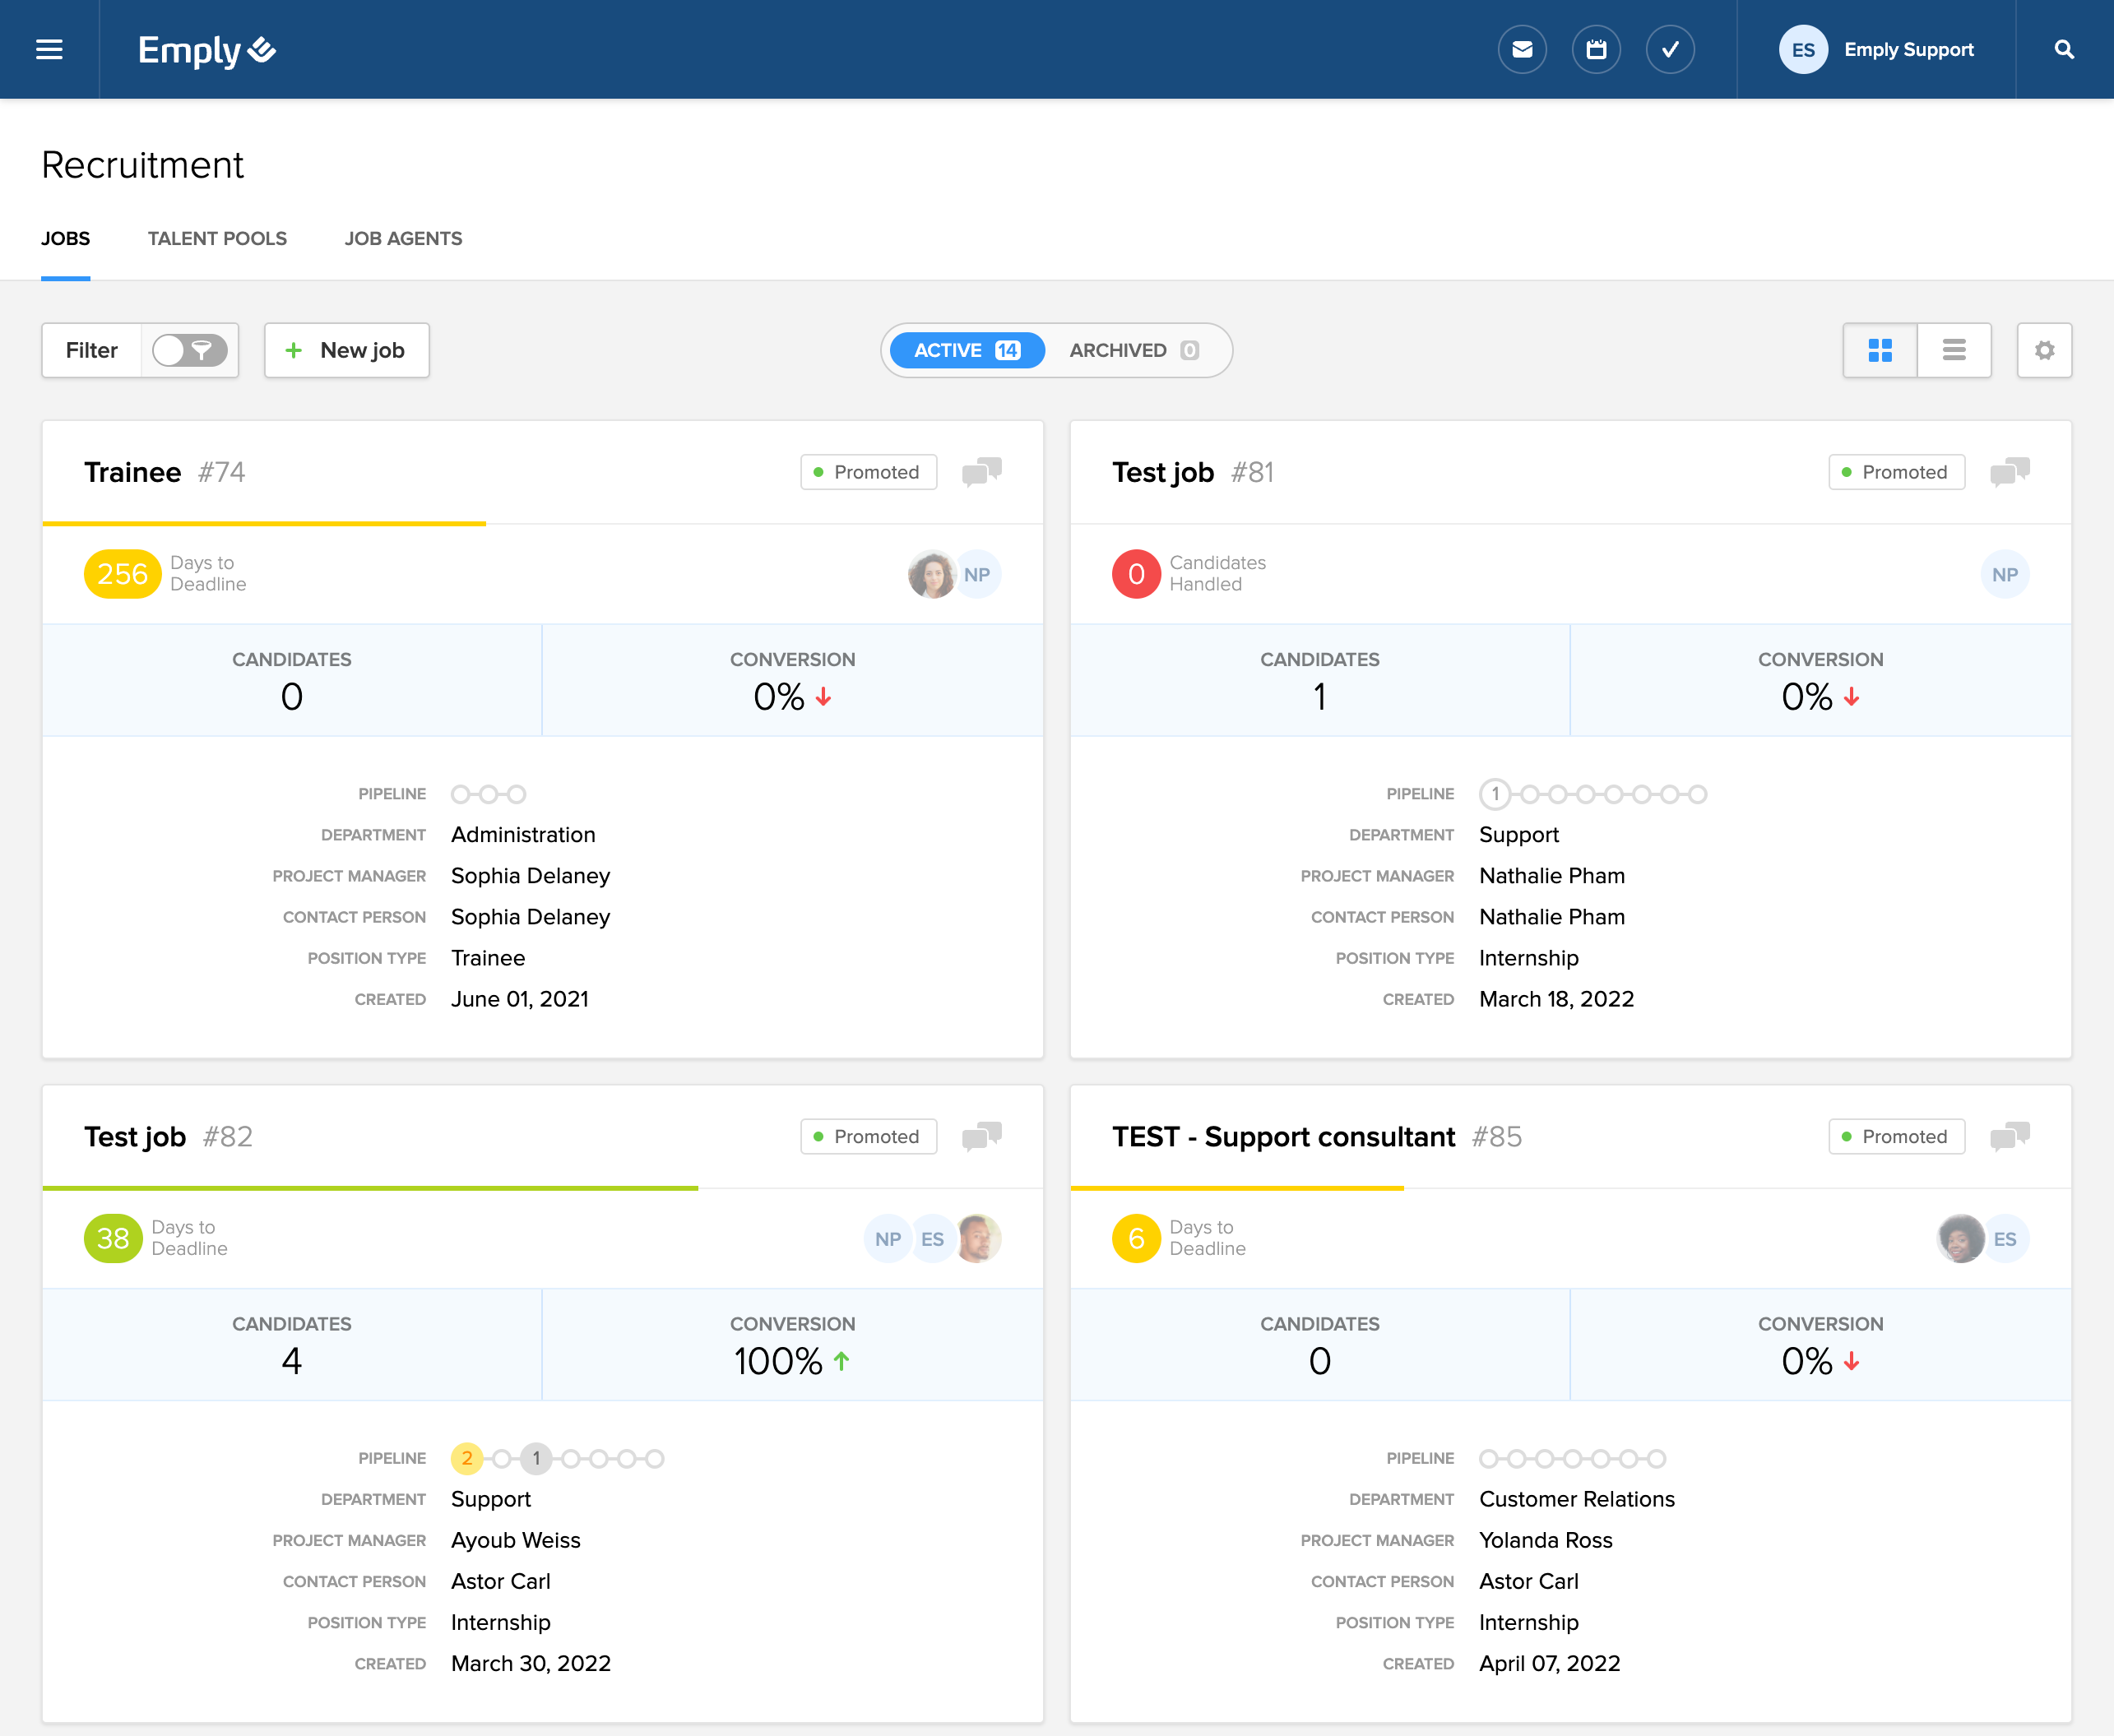Switch to list view layout
This screenshot has height=1736, width=2114.
[x=1953, y=350]
